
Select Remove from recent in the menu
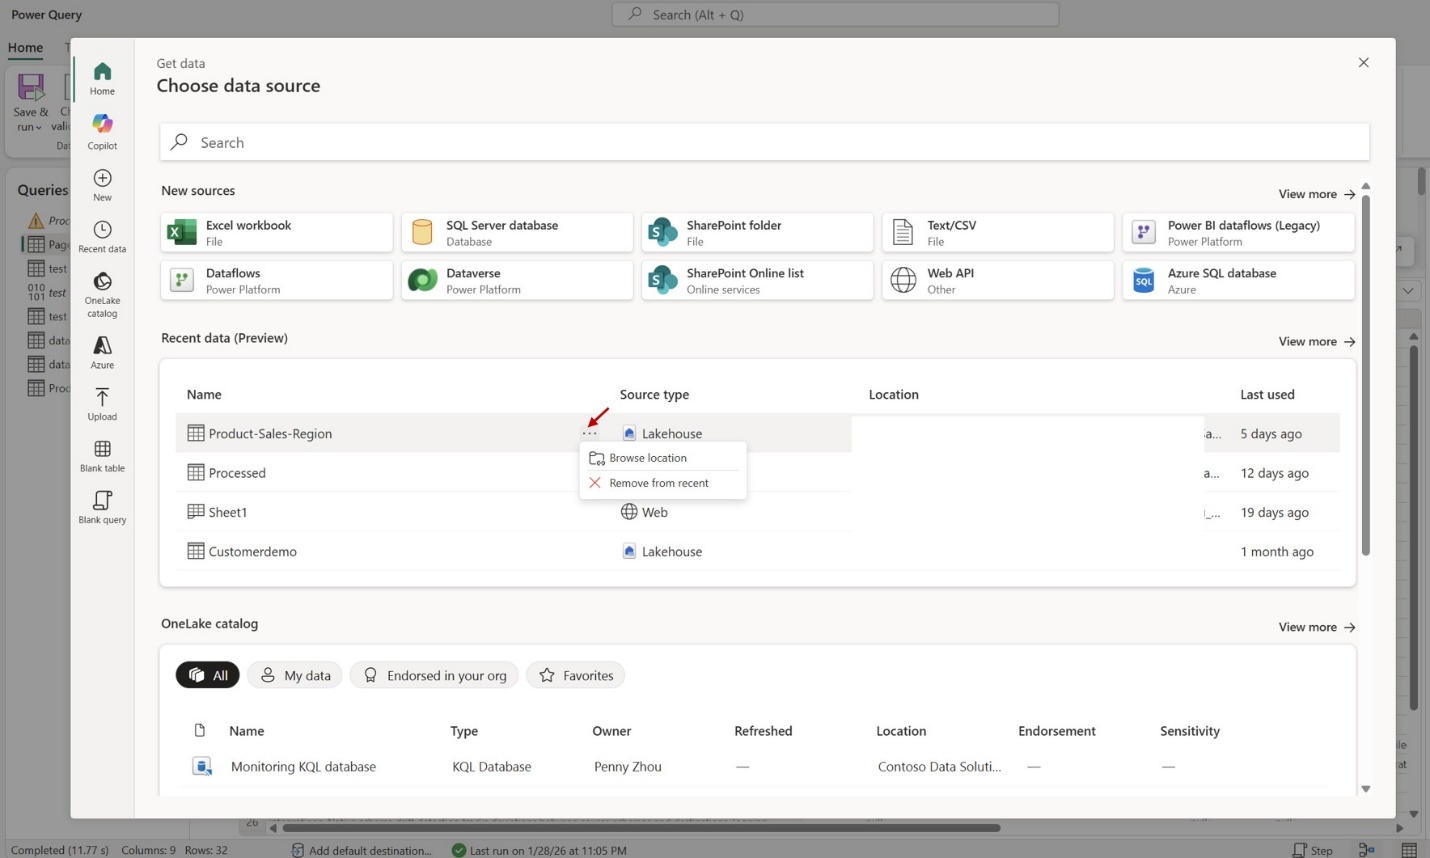658,482
